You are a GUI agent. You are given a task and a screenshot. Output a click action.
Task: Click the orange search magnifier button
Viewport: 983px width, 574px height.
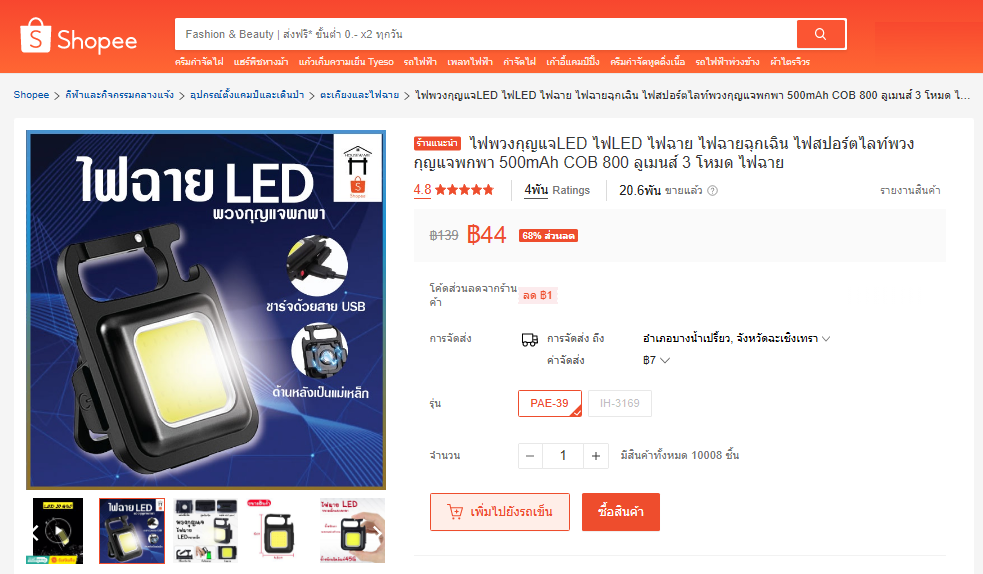821,34
